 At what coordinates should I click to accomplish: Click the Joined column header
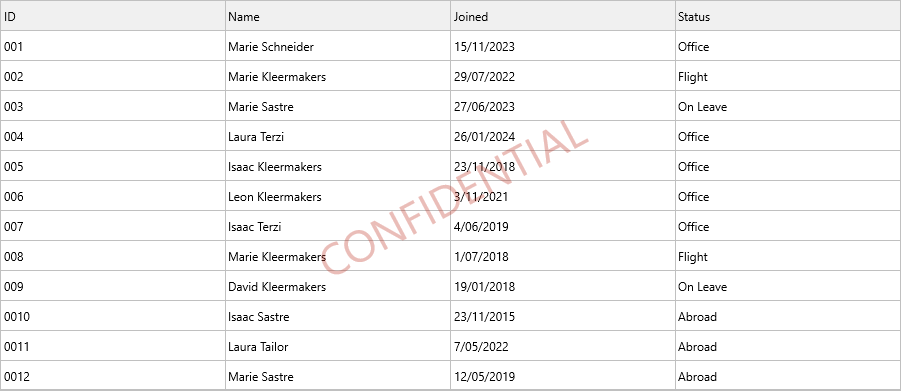click(x=563, y=16)
